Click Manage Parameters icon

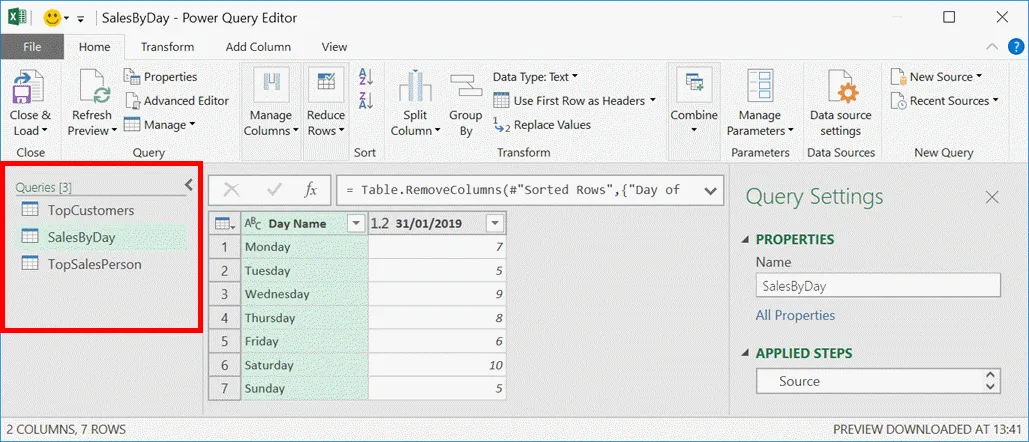[760, 87]
